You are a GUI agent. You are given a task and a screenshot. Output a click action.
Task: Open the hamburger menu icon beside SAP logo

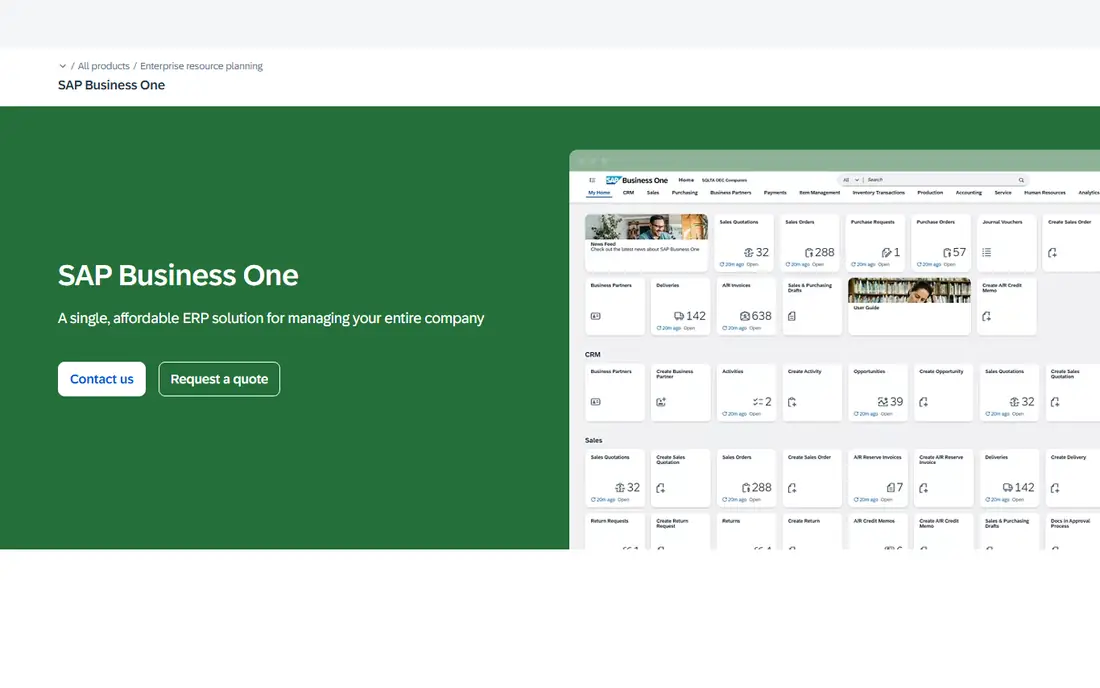[592, 180]
